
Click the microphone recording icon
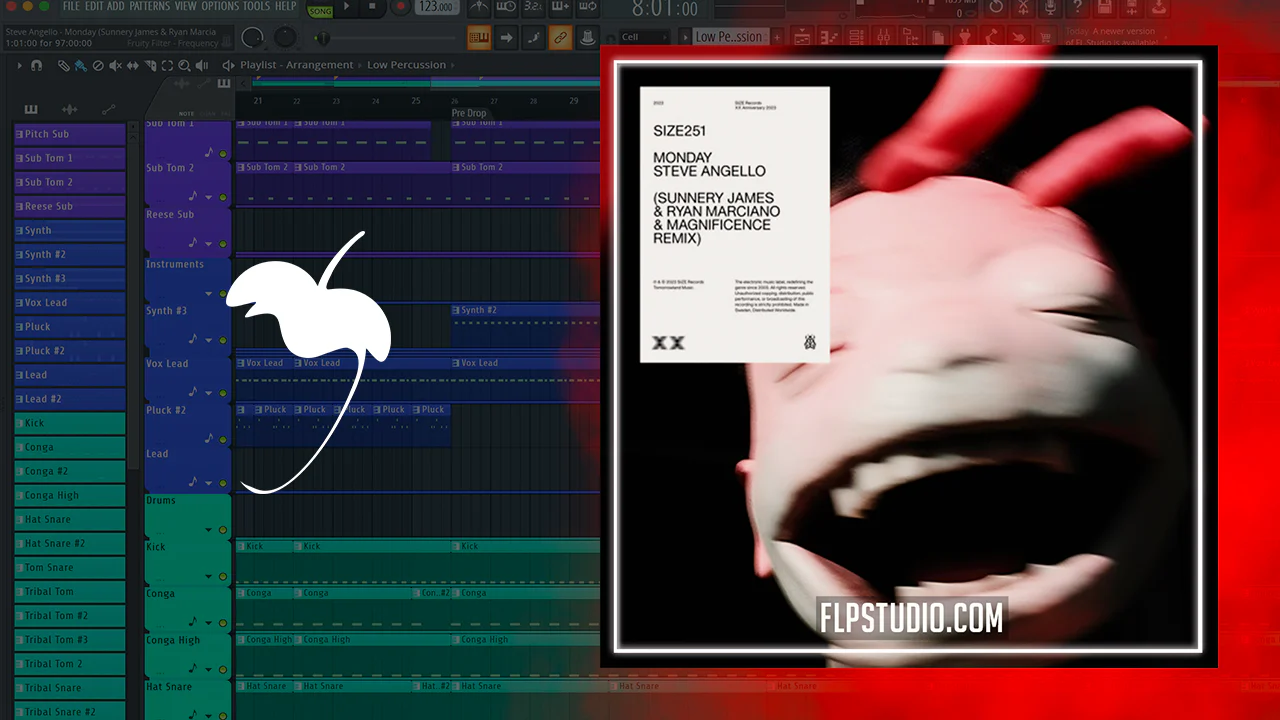[x=1050, y=8]
